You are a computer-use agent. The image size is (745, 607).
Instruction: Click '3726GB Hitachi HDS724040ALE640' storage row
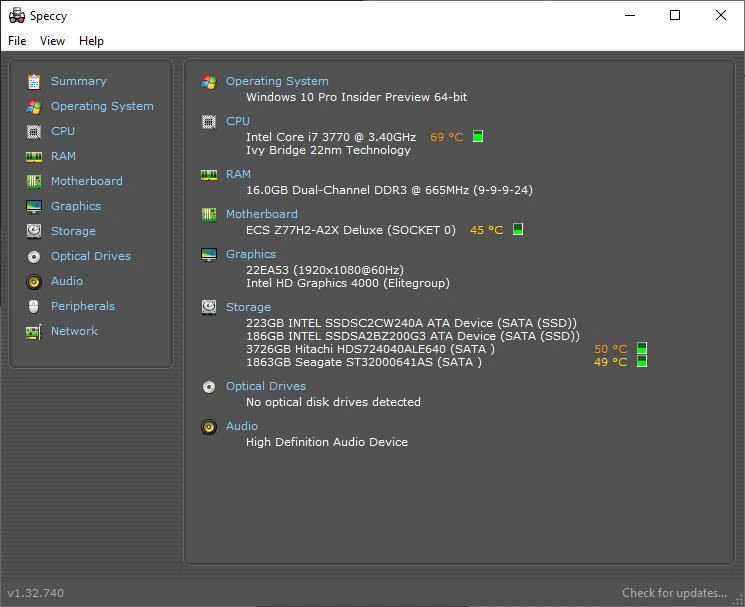[x=371, y=349]
